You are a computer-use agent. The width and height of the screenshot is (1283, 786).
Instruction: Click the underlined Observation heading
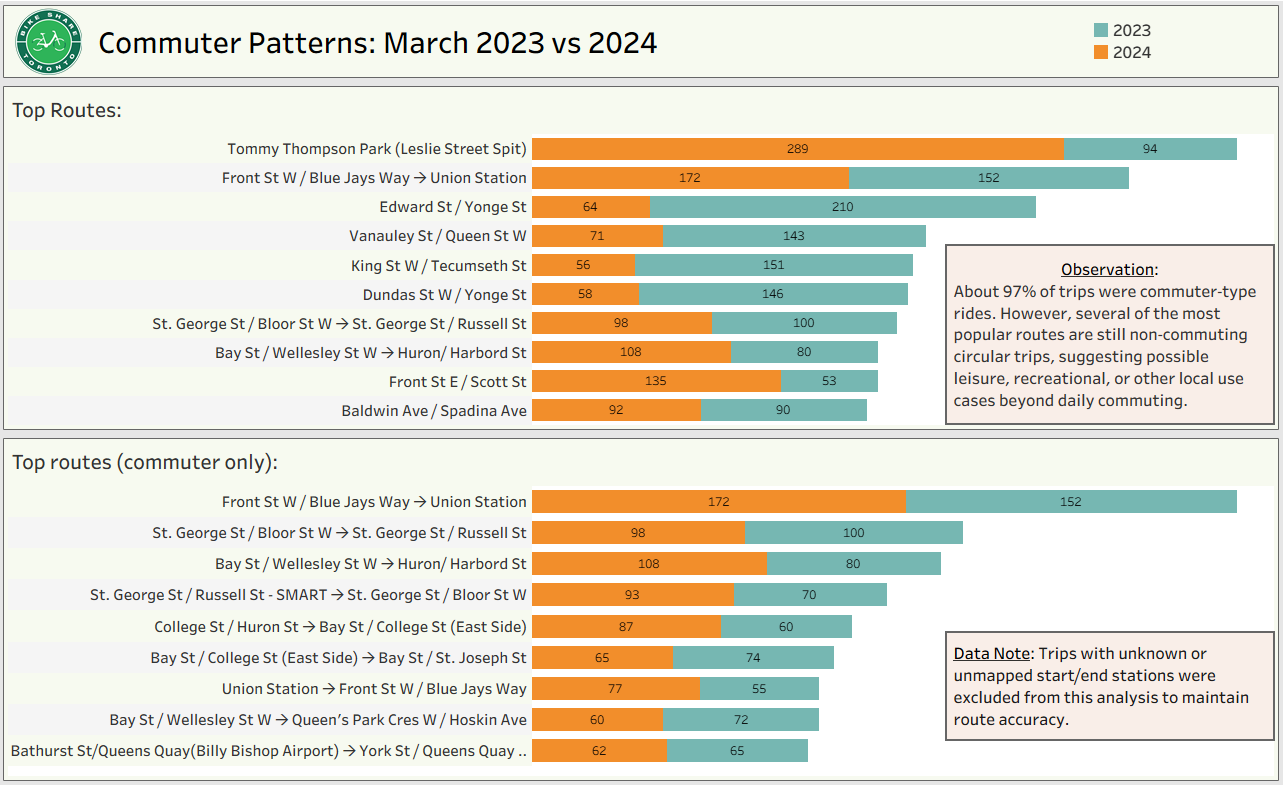(x=1107, y=270)
